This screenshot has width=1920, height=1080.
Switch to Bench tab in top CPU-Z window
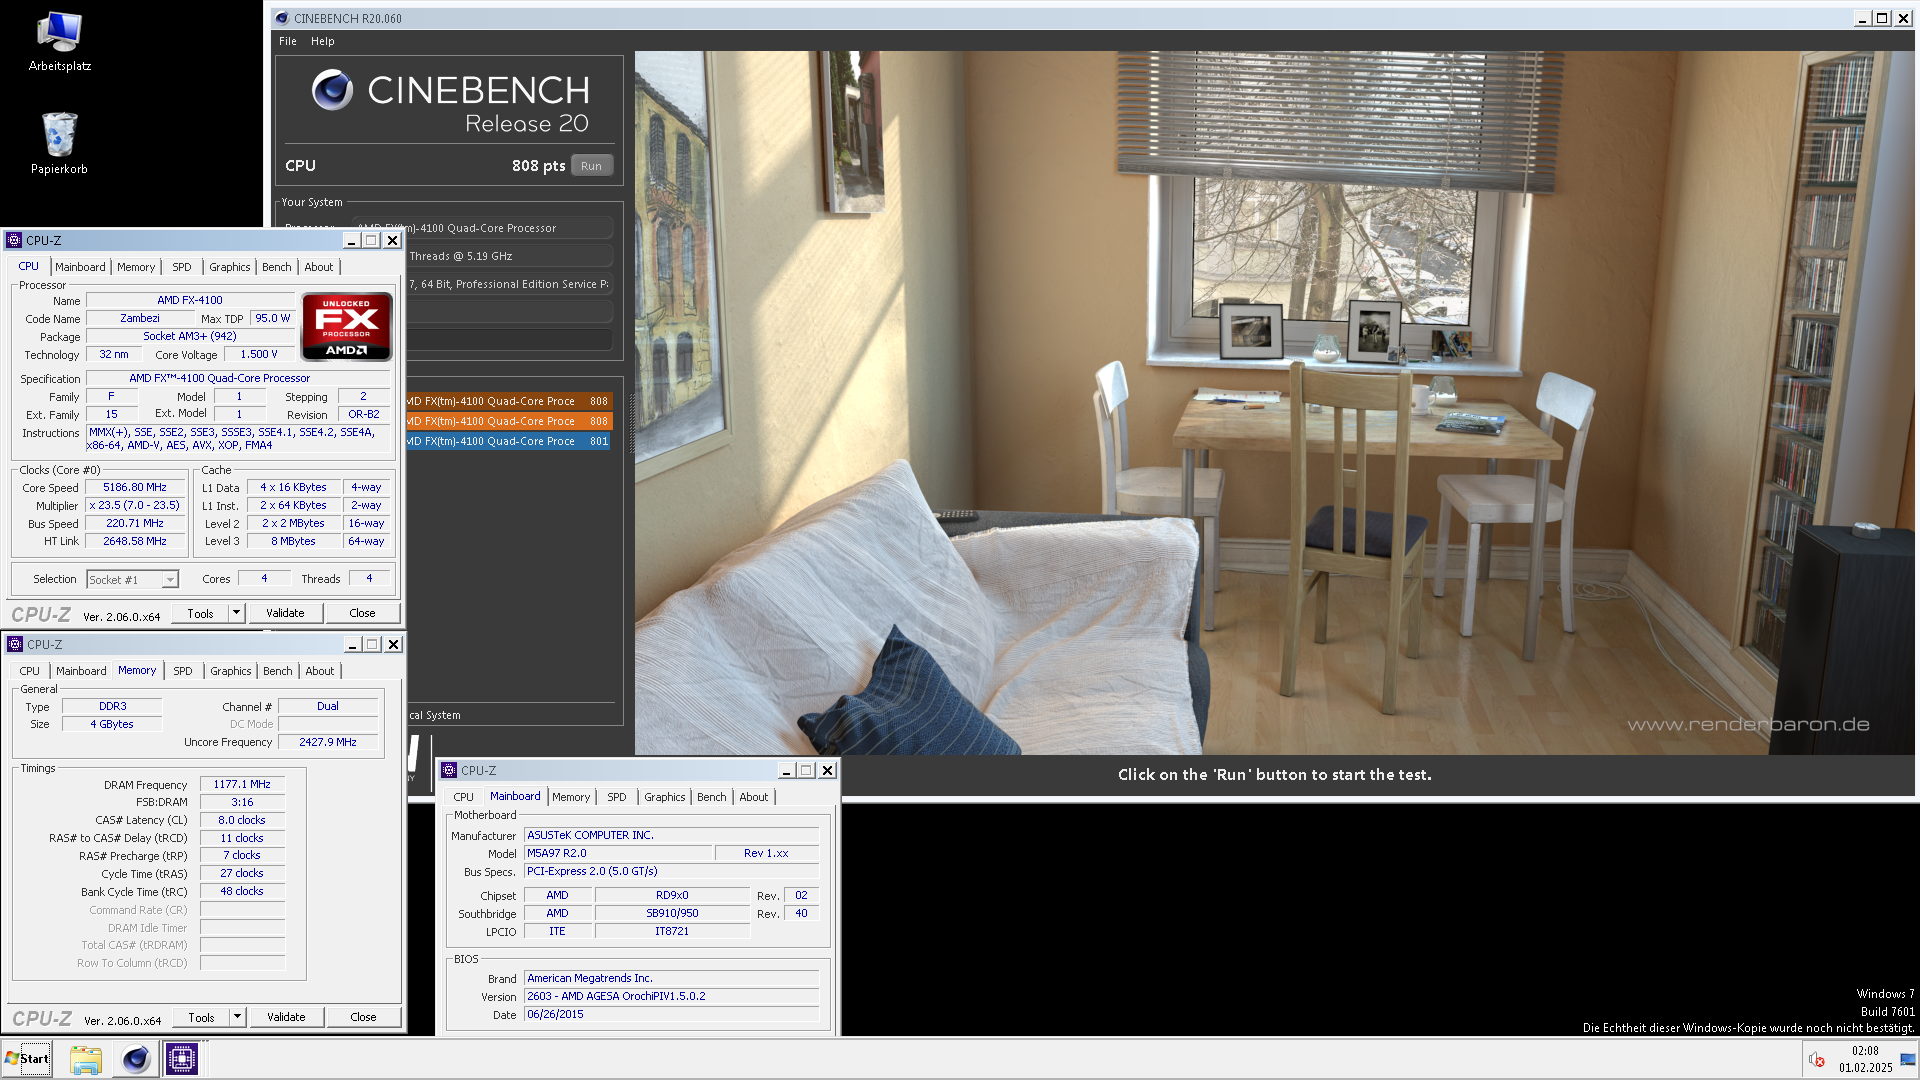coord(277,267)
